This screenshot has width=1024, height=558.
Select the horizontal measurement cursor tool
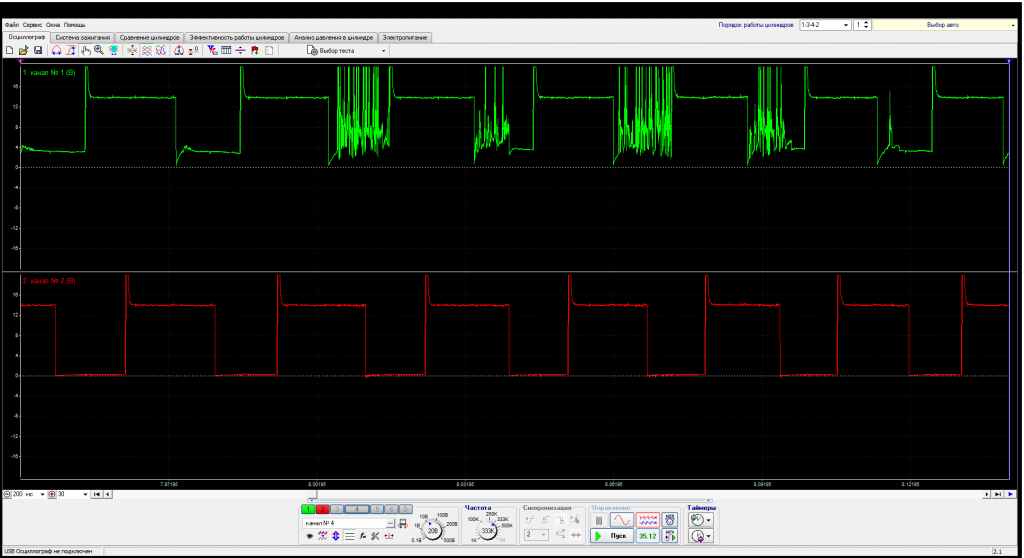(56, 50)
